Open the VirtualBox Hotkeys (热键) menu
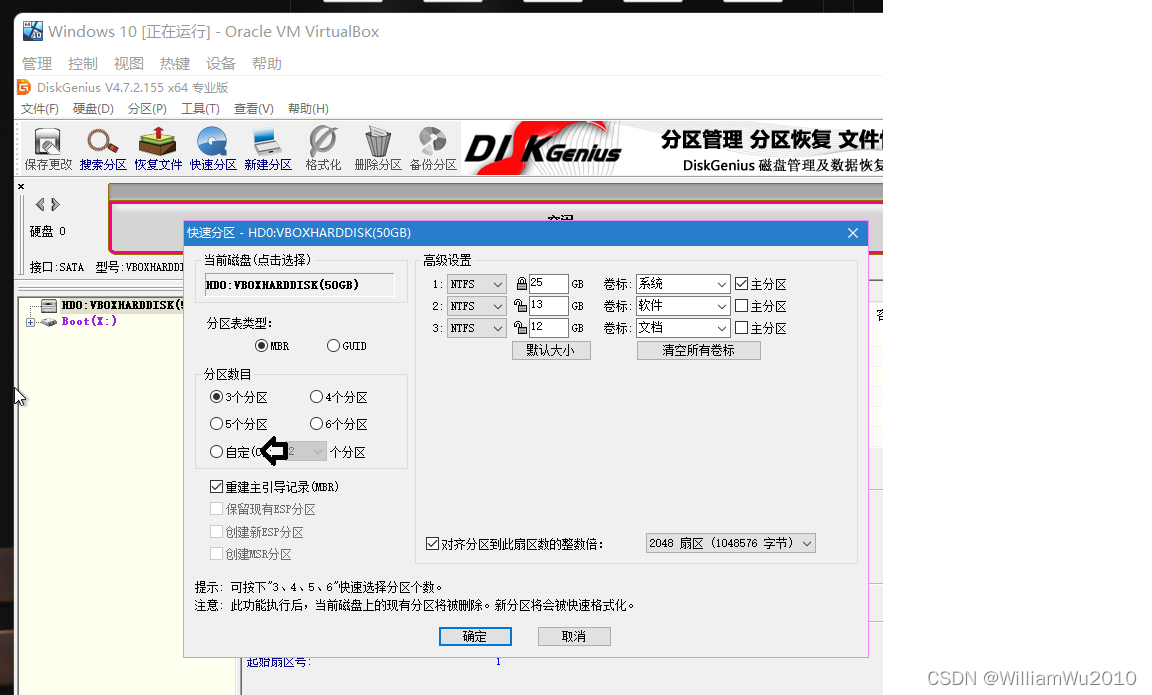 [175, 64]
